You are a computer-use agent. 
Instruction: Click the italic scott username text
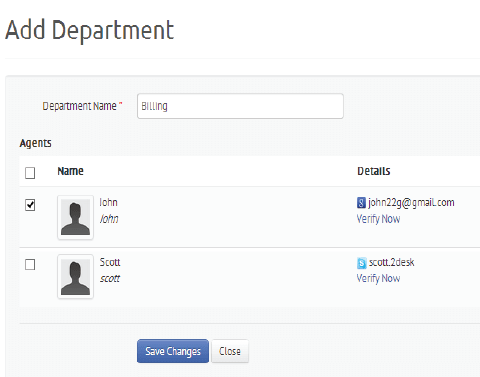click(x=110, y=278)
